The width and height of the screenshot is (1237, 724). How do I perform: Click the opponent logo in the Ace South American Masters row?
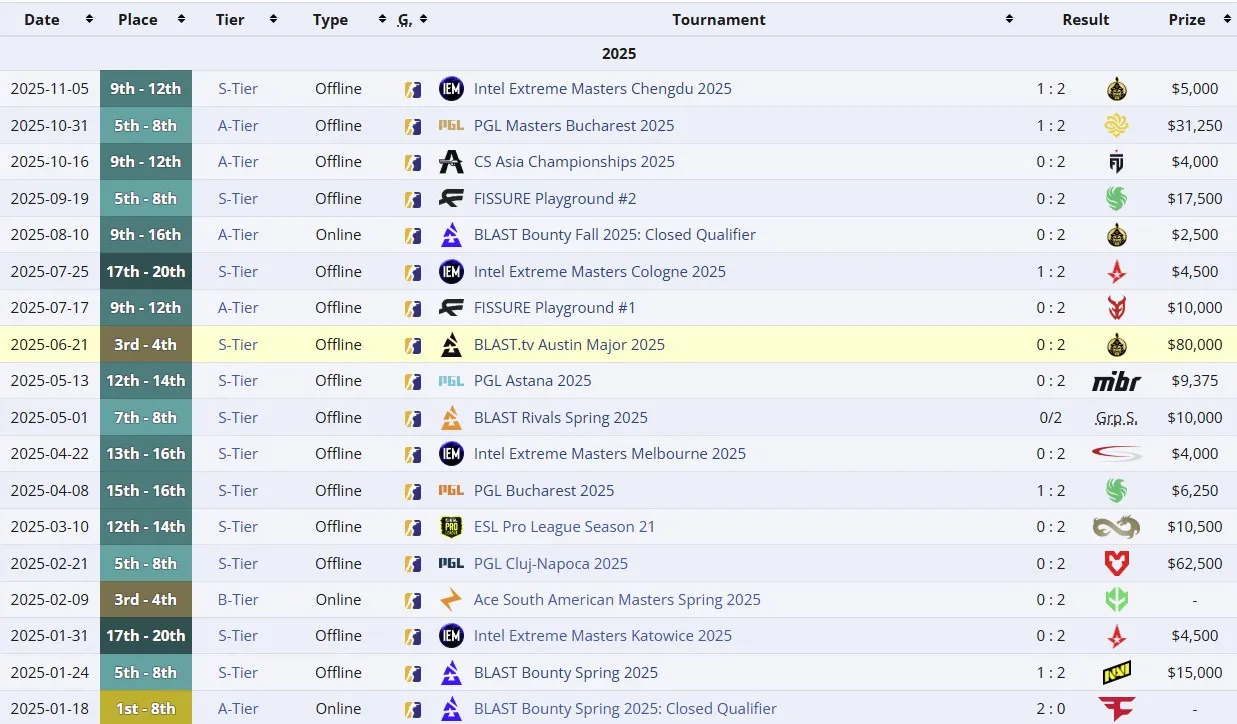click(x=1117, y=600)
